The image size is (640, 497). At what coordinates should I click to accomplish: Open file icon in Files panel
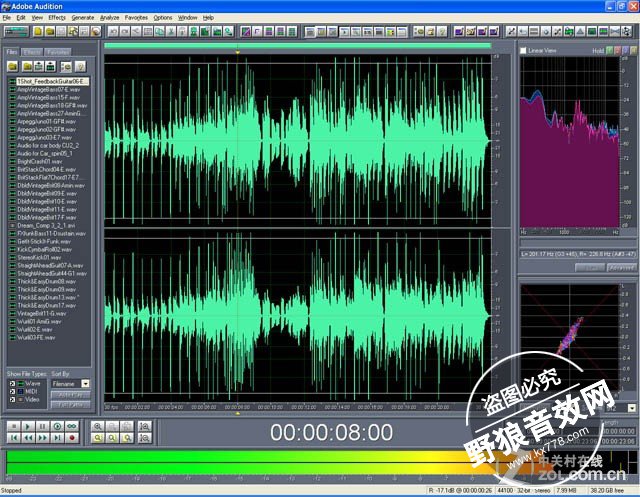coord(13,66)
